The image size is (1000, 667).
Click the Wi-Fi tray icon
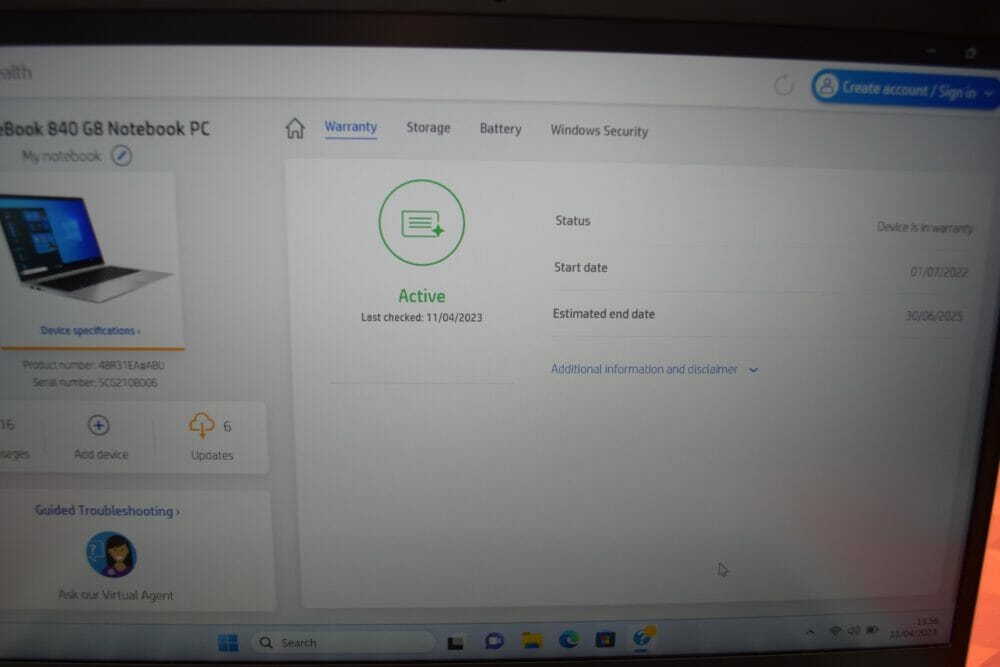coord(835,631)
